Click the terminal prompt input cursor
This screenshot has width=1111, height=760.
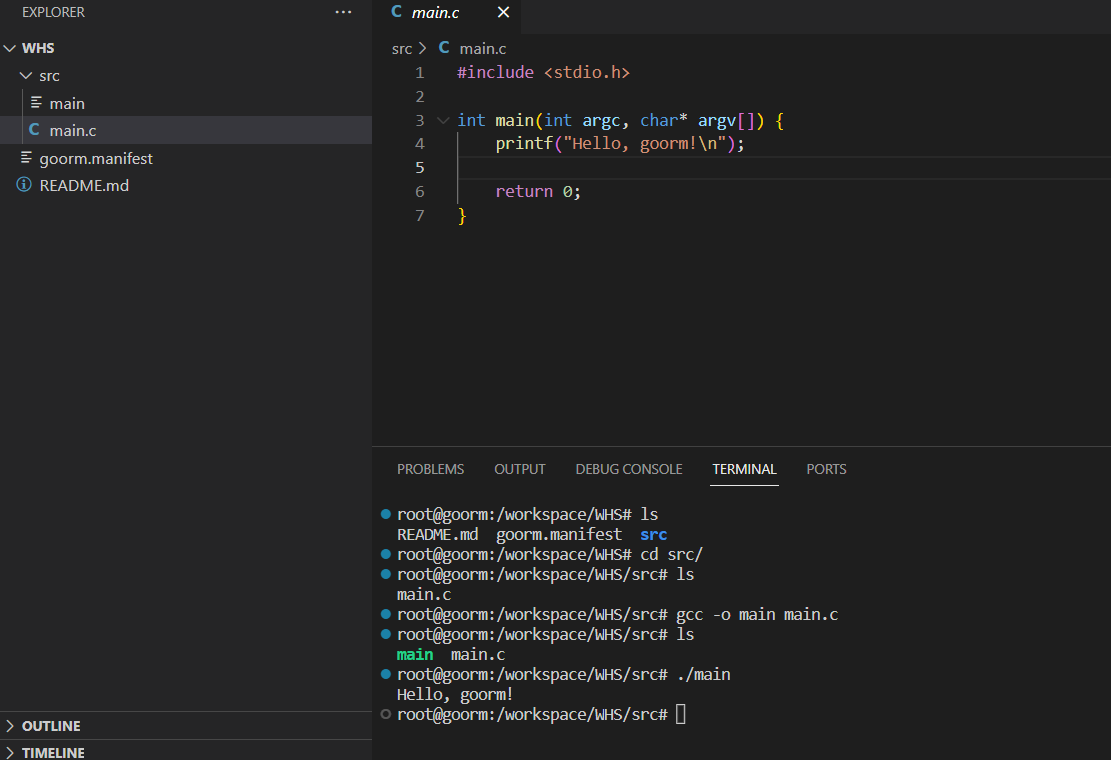pyautogui.click(x=681, y=714)
